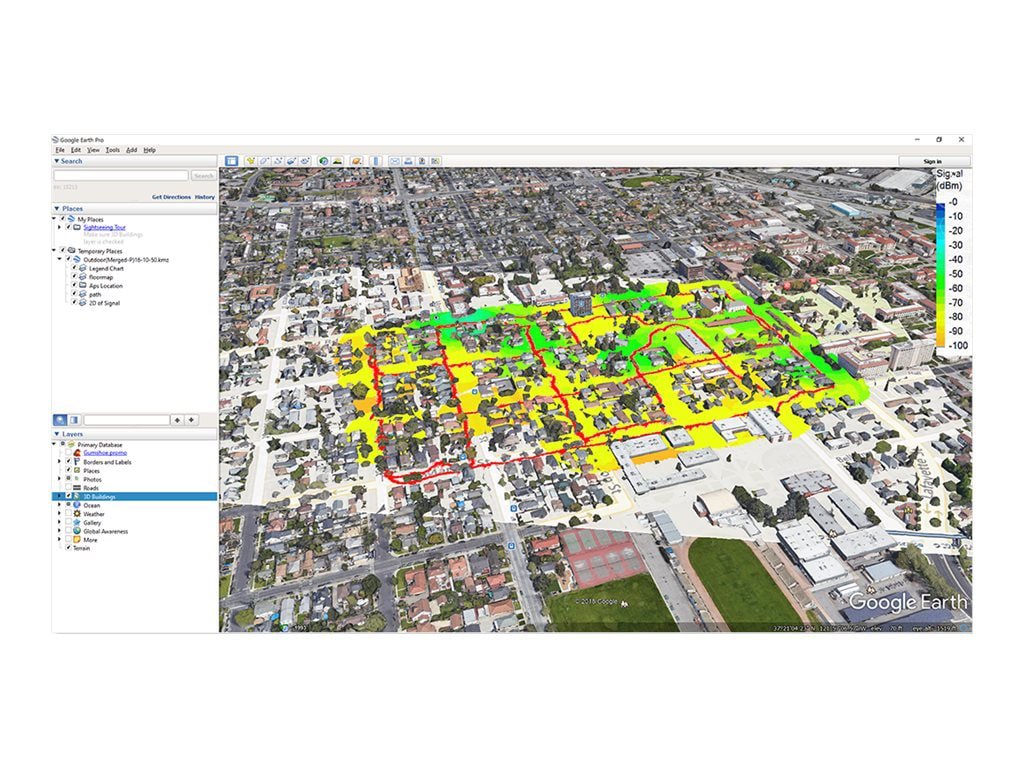Viewport: 1024px width, 768px height.
Task: Open the View menu
Action: (x=93, y=150)
